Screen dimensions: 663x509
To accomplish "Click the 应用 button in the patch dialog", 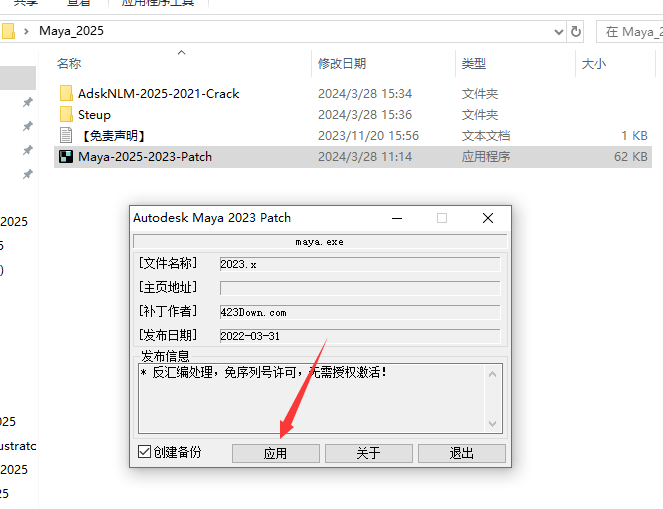I will 276,453.
